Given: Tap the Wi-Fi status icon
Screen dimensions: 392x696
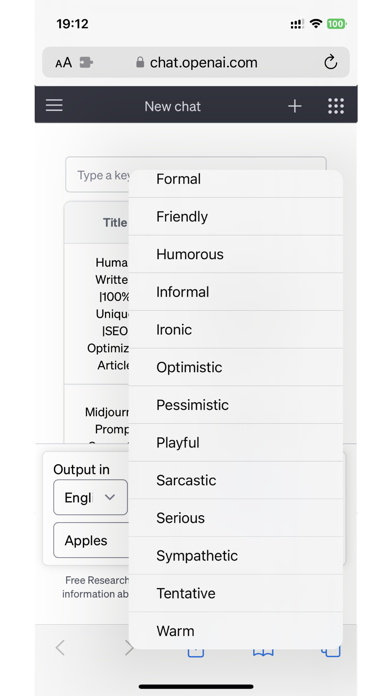Looking at the screenshot, I should click(x=316, y=24).
